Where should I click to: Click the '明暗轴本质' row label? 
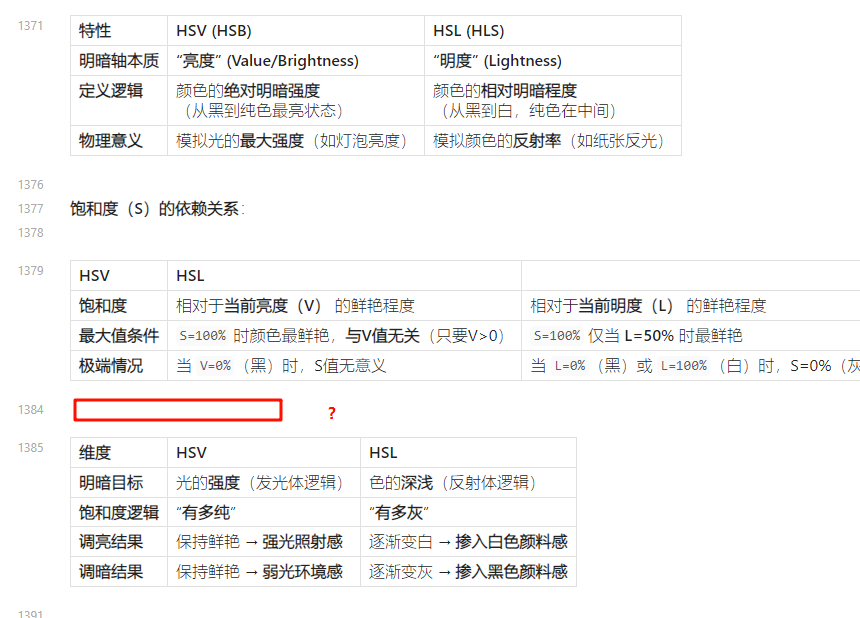[x=119, y=61]
